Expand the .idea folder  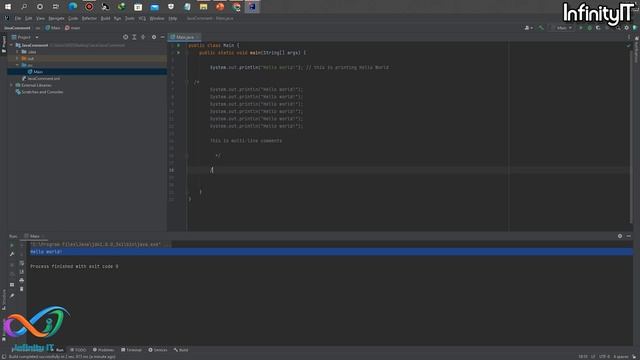pyautogui.click(x=17, y=52)
